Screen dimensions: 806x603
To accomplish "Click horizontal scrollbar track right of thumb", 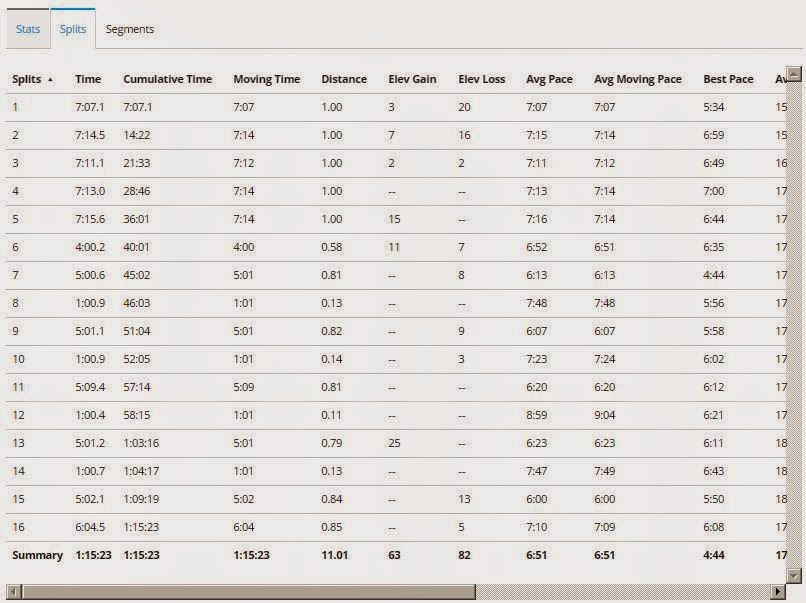I will pos(623,591).
